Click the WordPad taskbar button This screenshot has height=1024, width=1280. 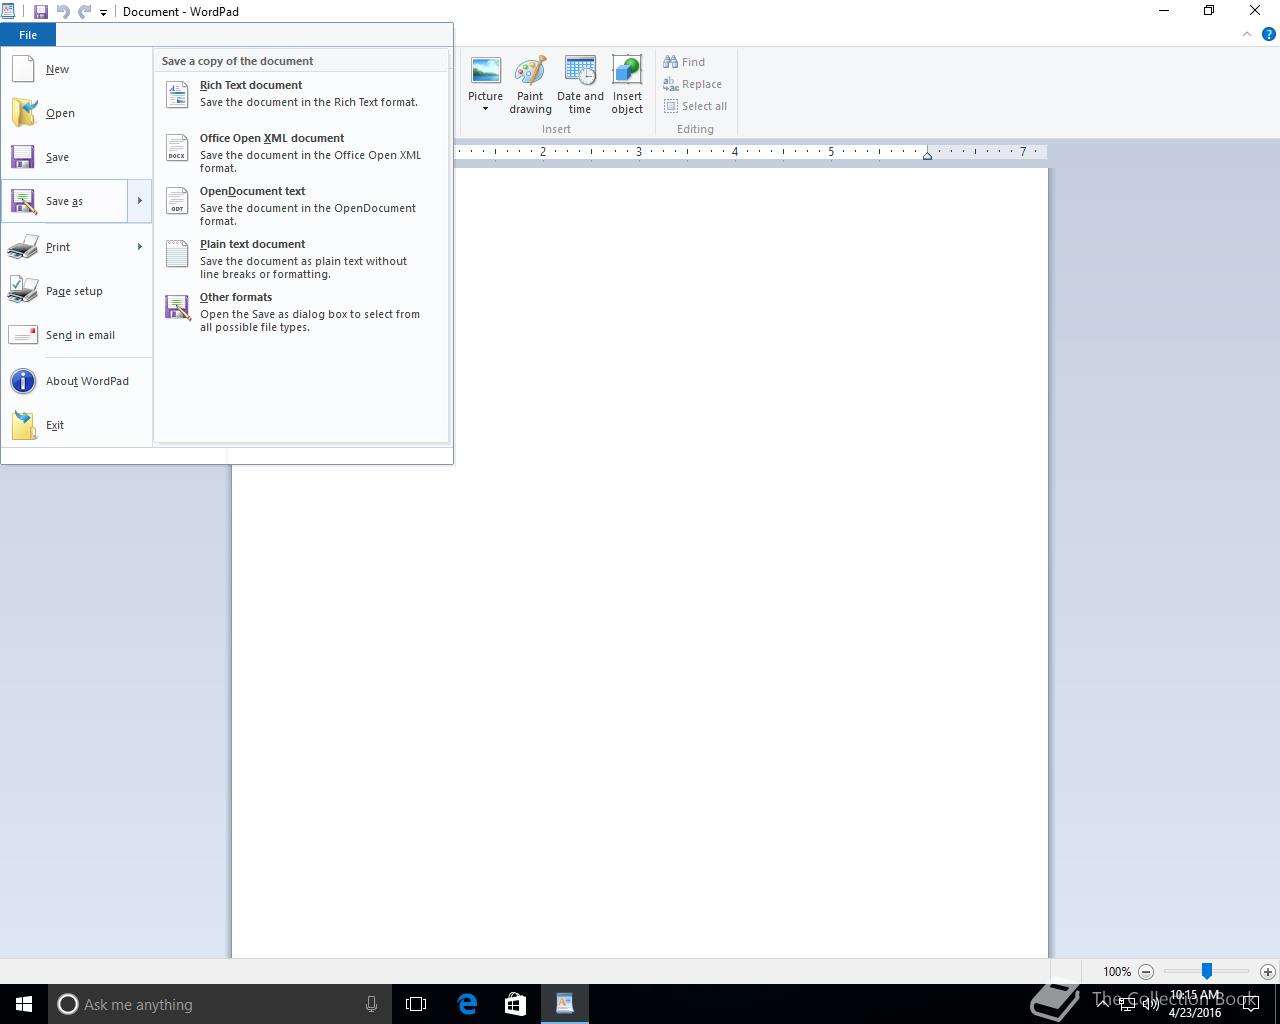(564, 1004)
